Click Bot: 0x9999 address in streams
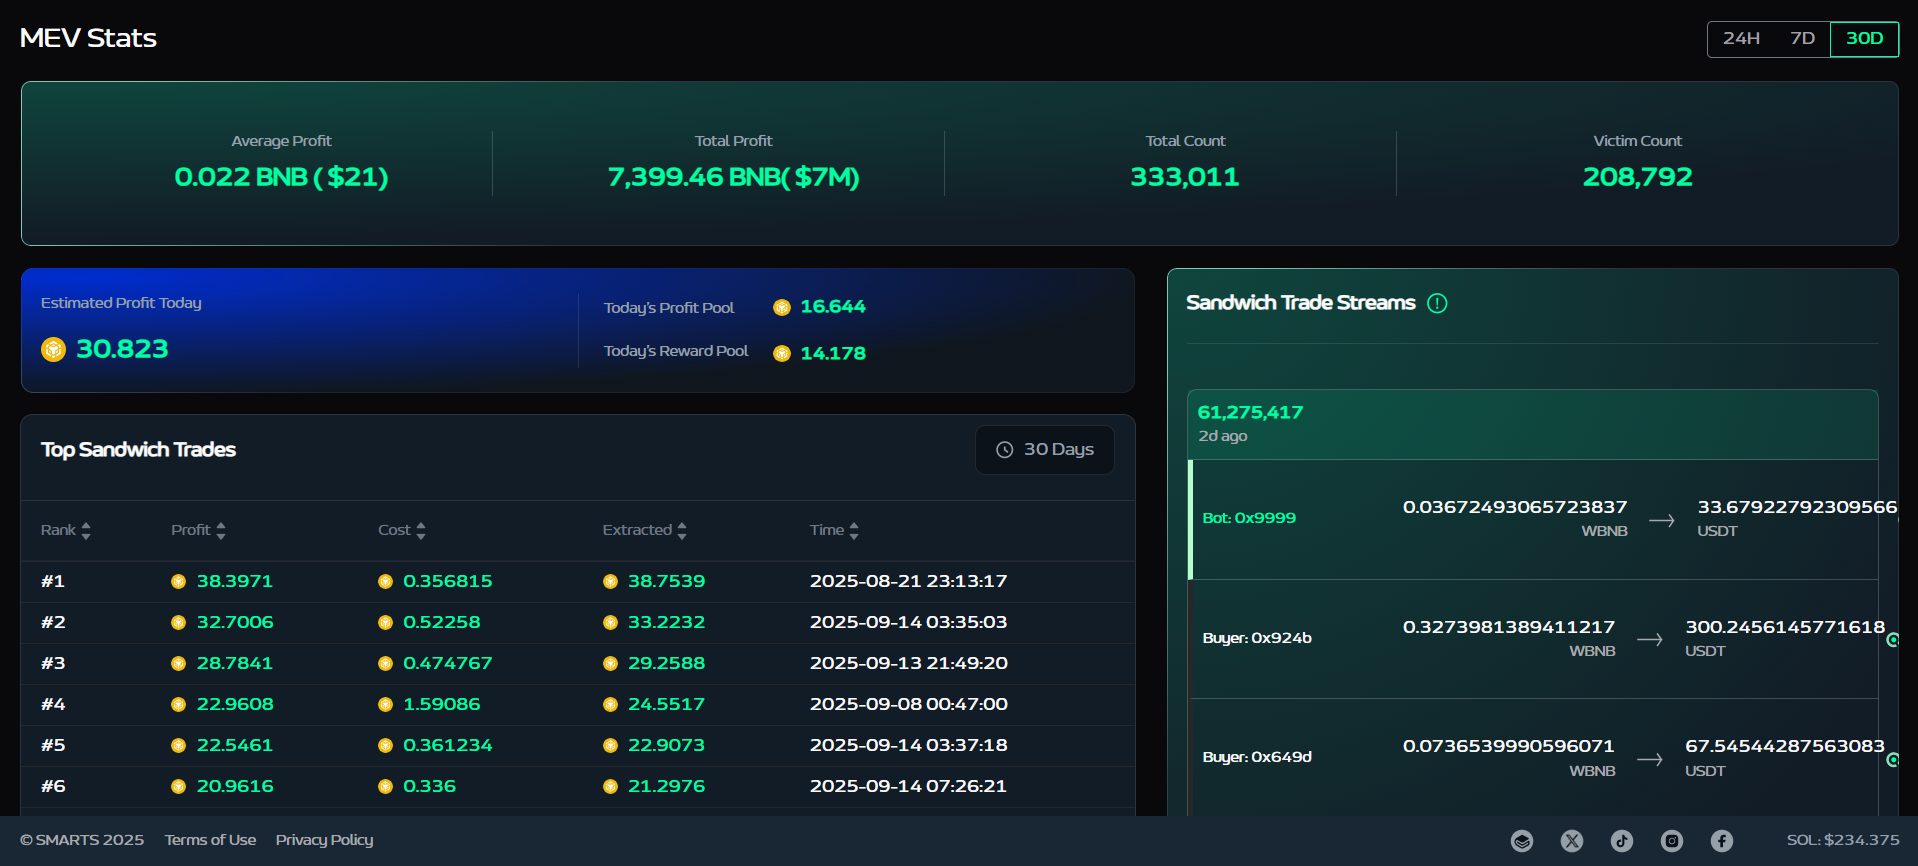Screen dimensions: 1918x866 [1249, 518]
